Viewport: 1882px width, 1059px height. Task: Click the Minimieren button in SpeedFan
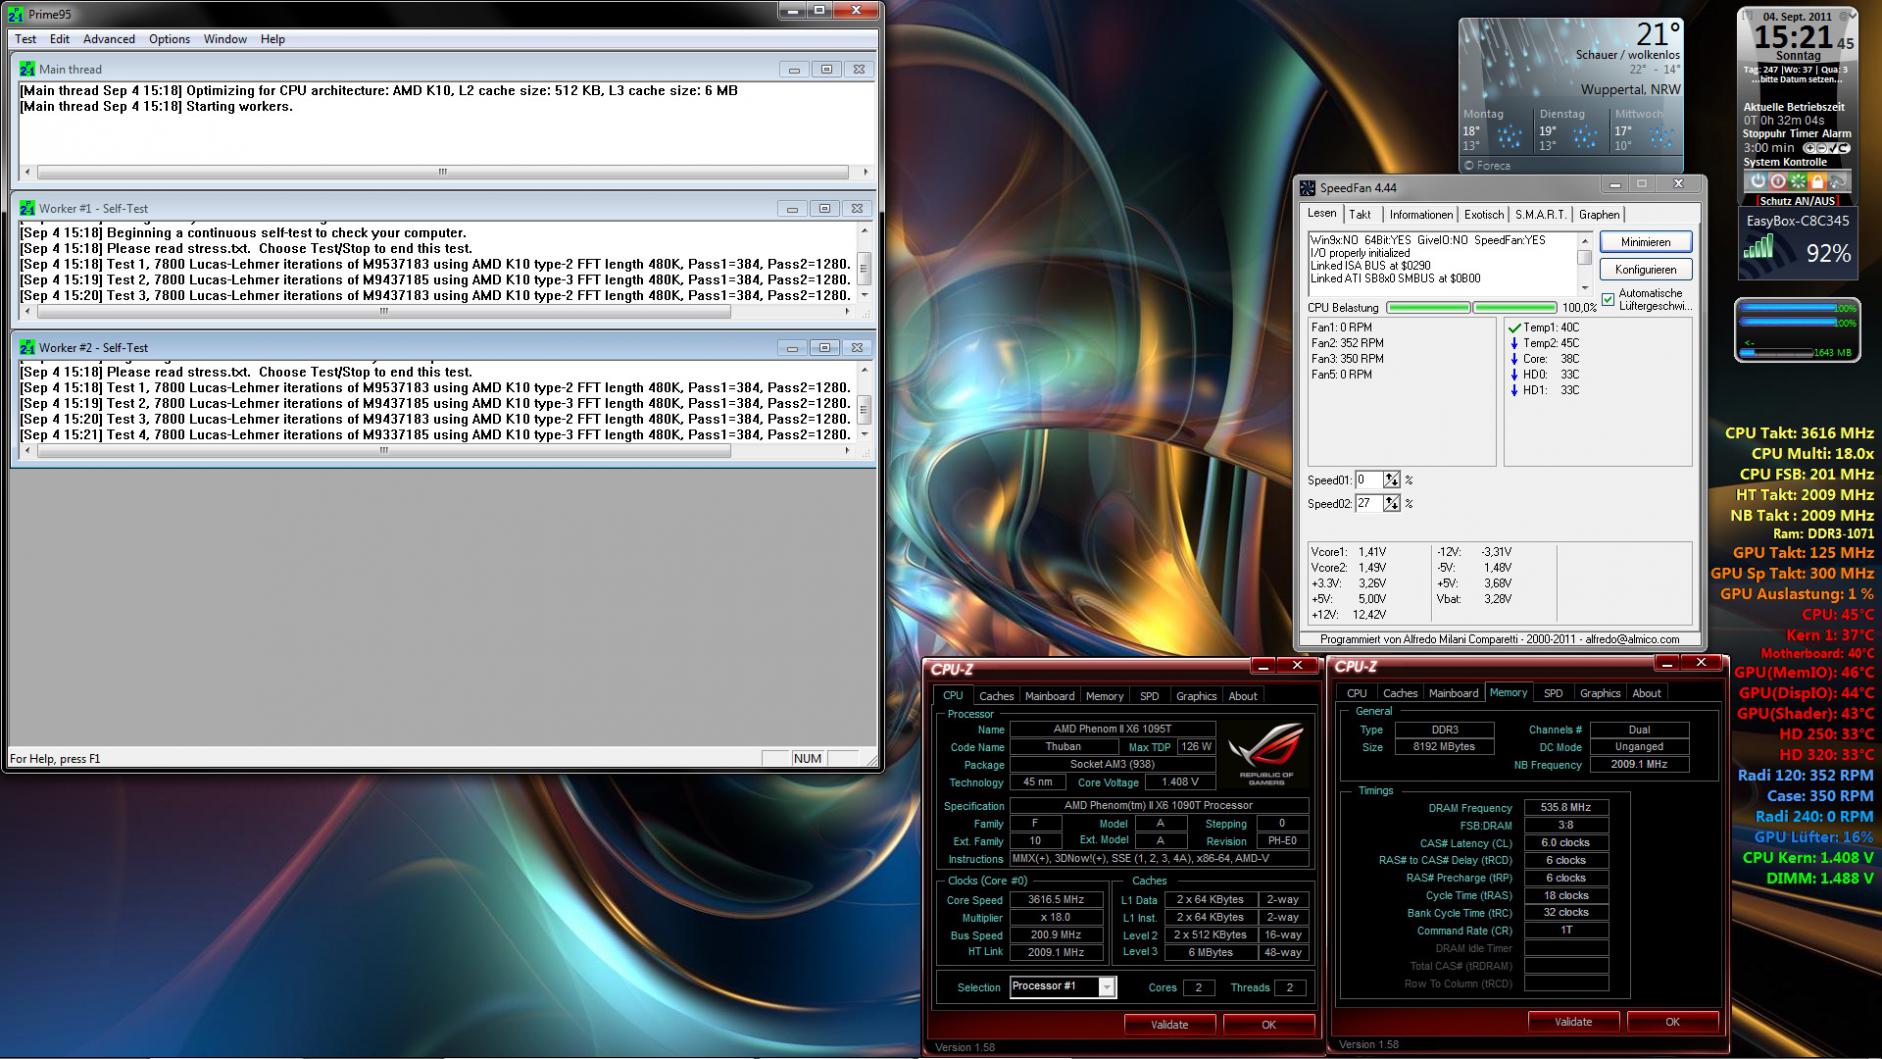coord(1645,242)
